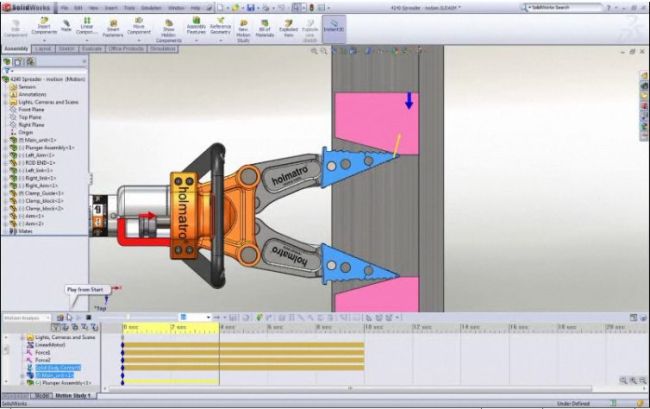Image resolution: width=650 pixels, height=409 pixels.
Task: Switch to the Simulation tab
Action: click(x=162, y=49)
